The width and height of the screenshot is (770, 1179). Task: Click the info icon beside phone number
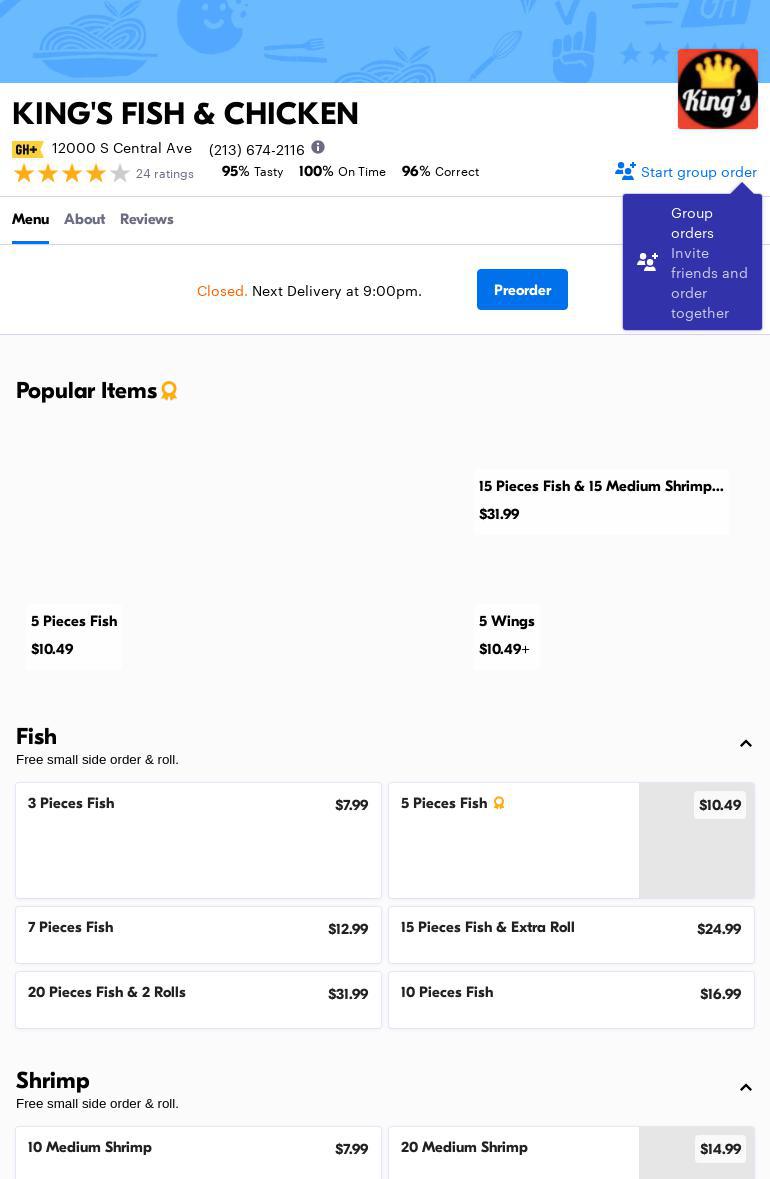point(318,147)
